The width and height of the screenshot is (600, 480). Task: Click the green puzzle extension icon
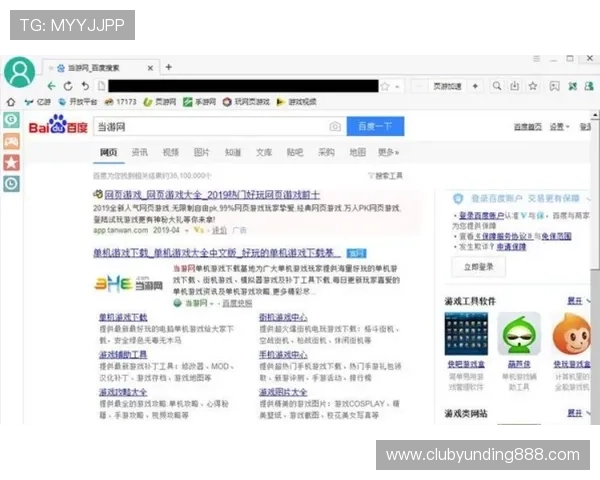pyautogui.click(x=572, y=86)
